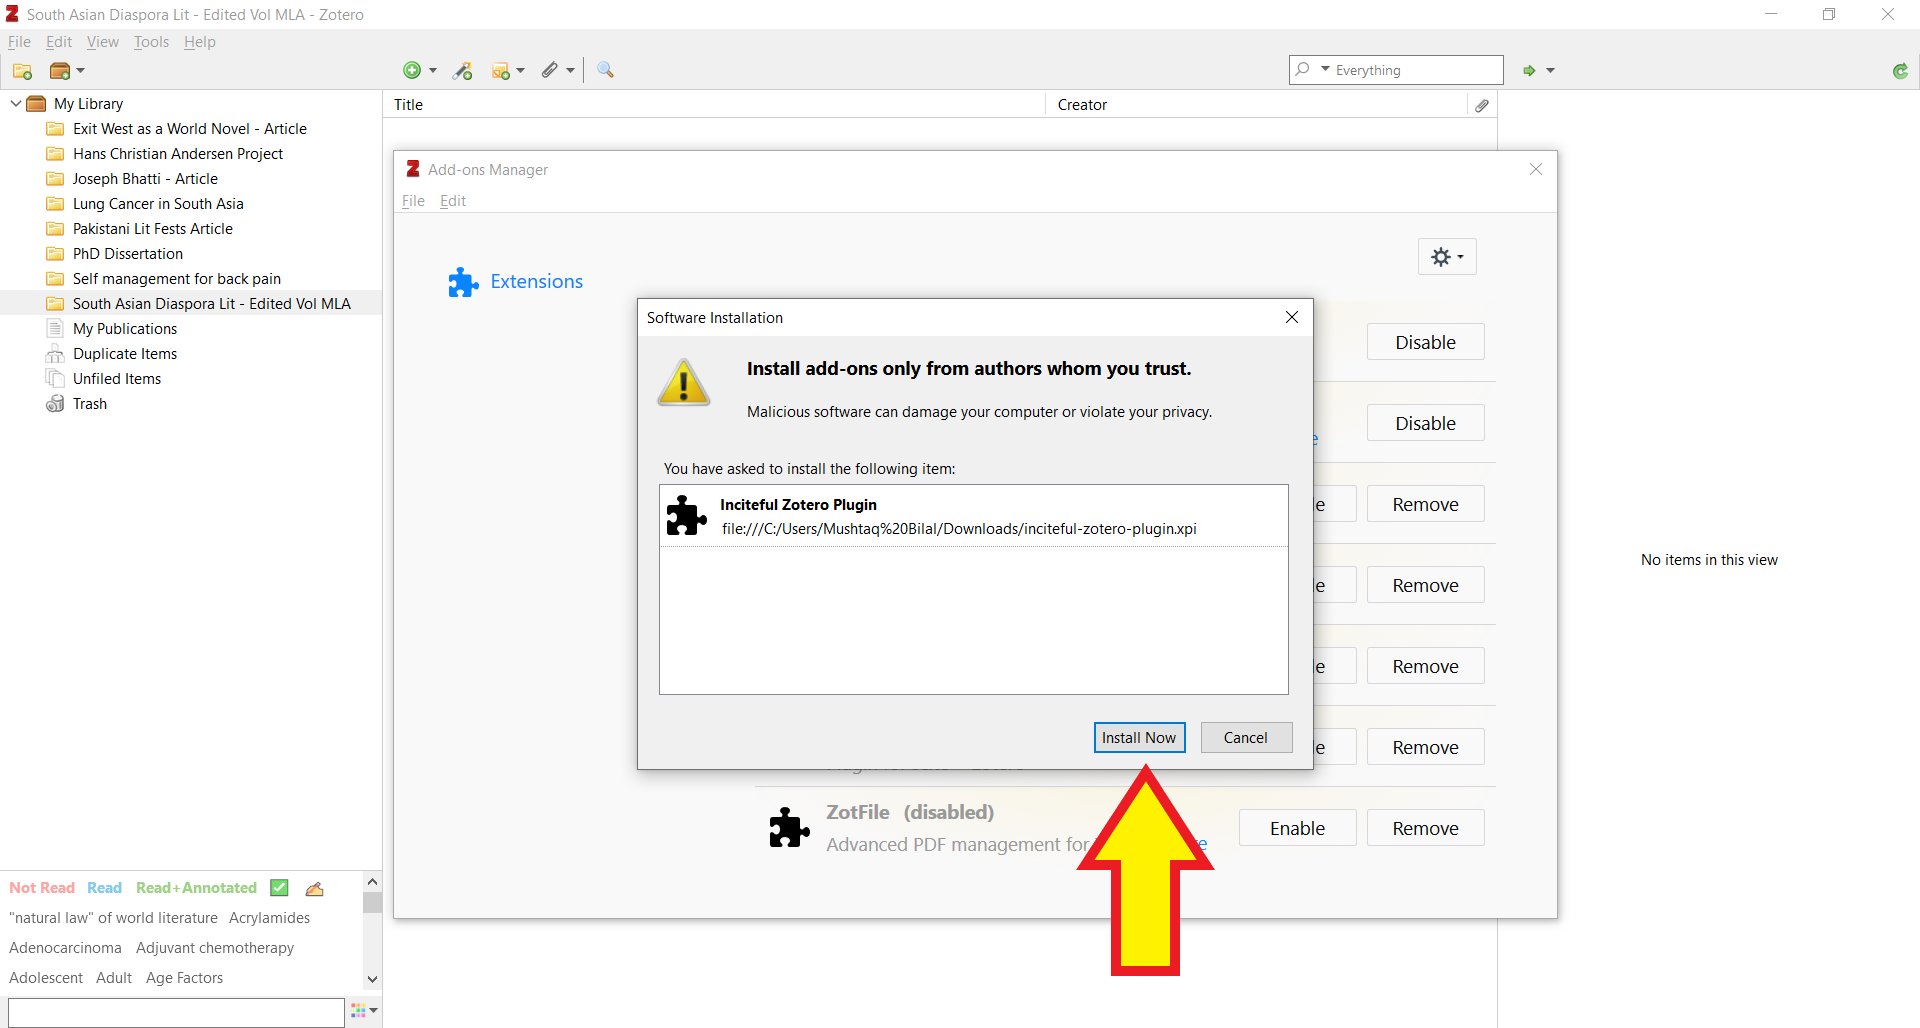Image resolution: width=1920 pixels, height=1028 pixels.
Task: Filter by Acrylamides tag
Action: point(269,918)
